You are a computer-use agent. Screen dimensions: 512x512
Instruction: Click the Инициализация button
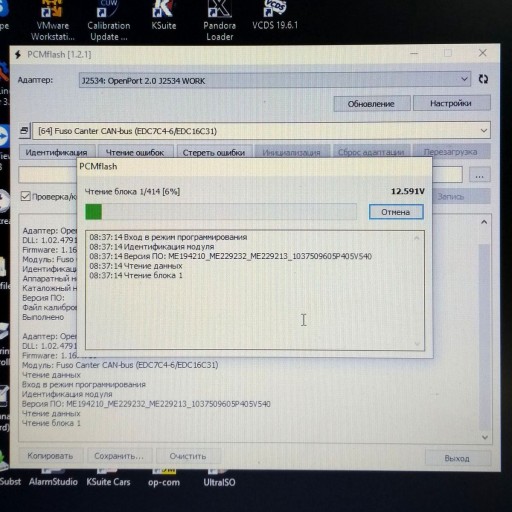pyautogui.click(x=292, y=152)
